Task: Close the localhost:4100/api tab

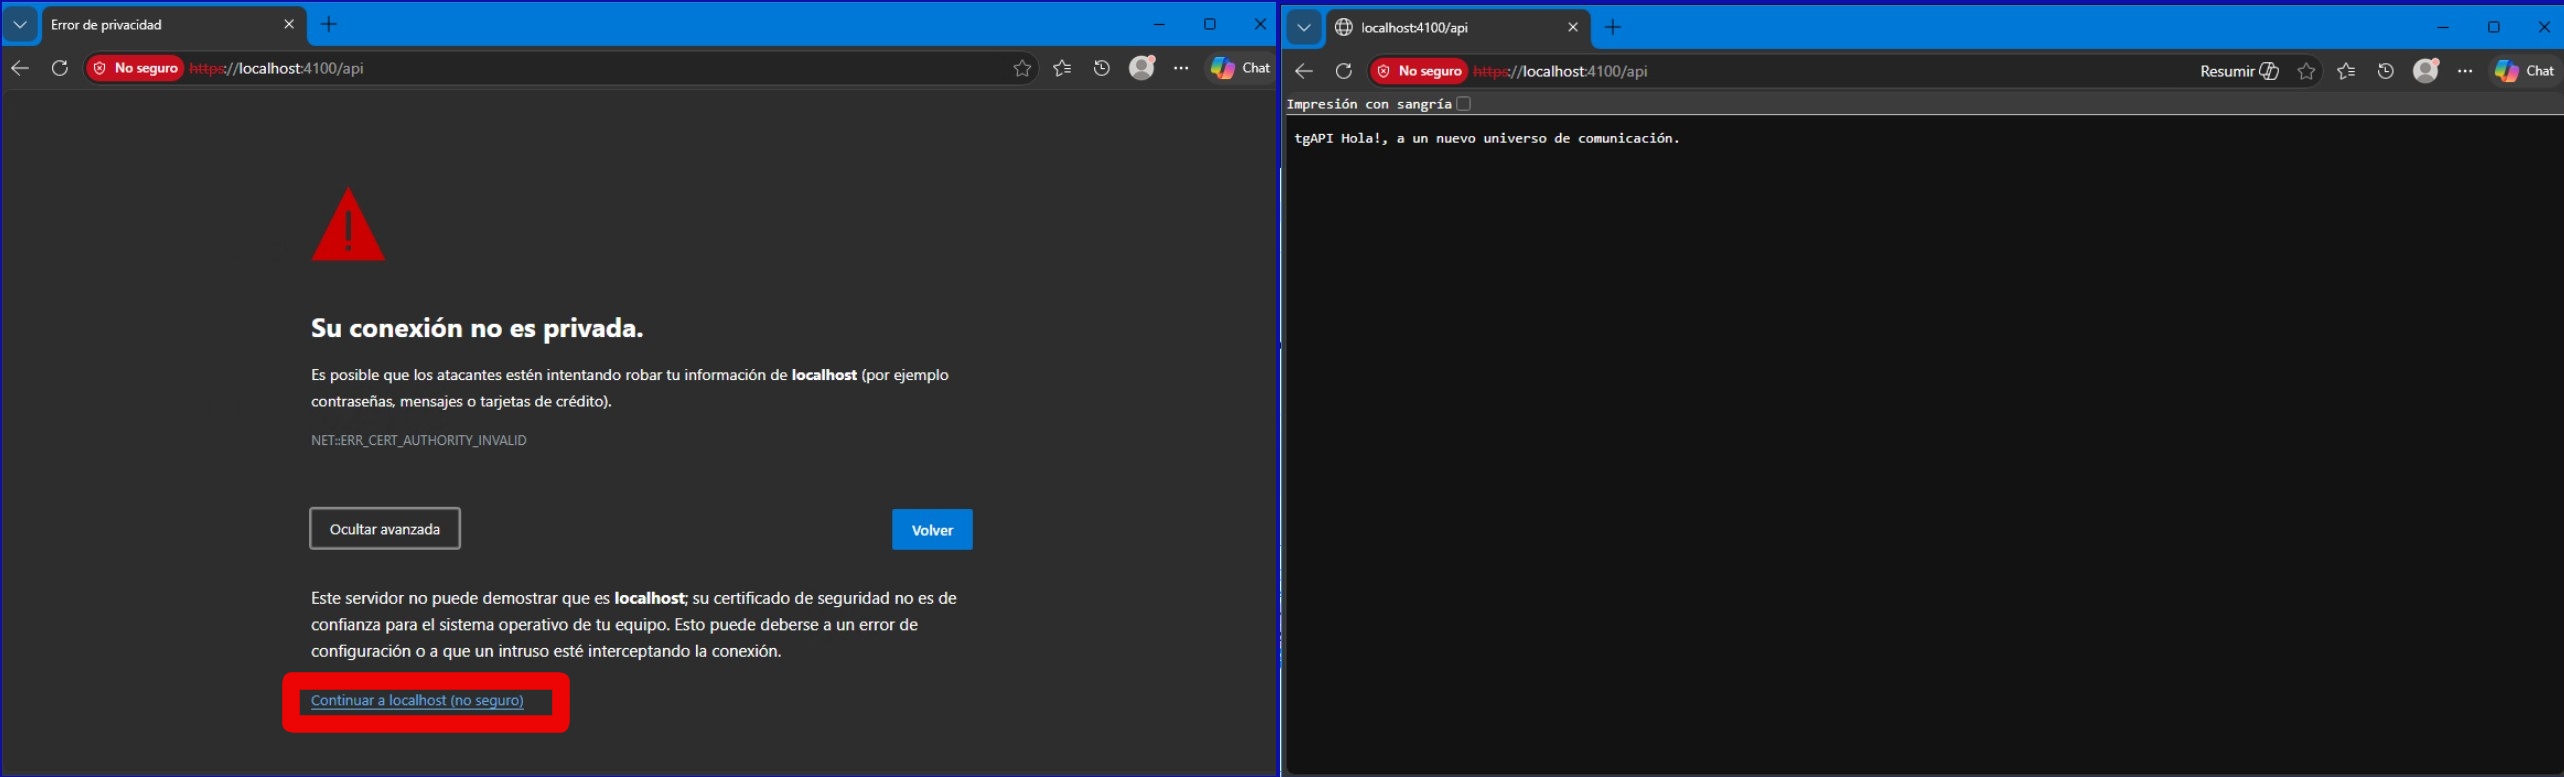Action: 1573,27
